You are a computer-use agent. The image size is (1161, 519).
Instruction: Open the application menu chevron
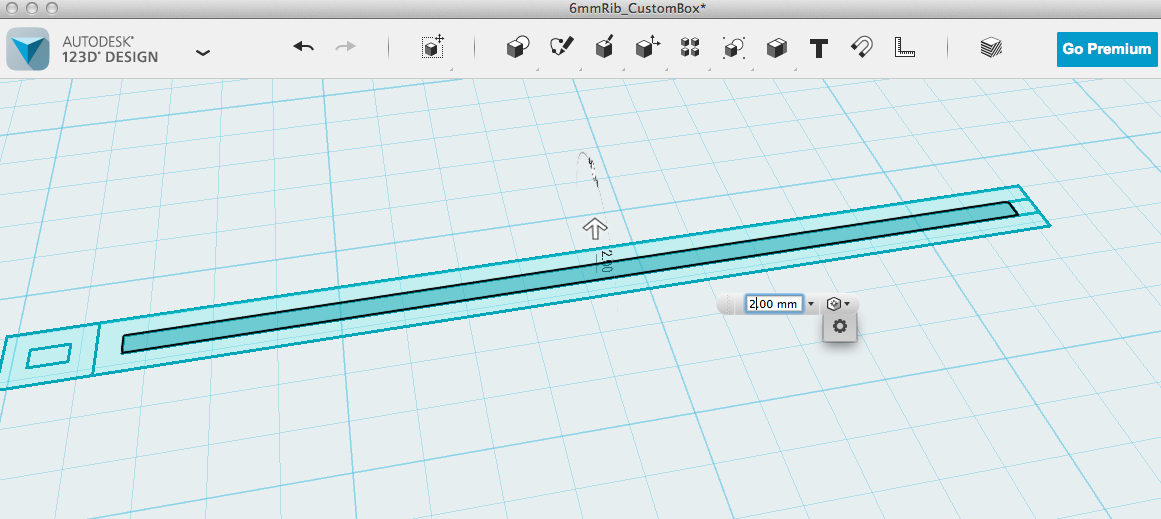coord(202,53)
